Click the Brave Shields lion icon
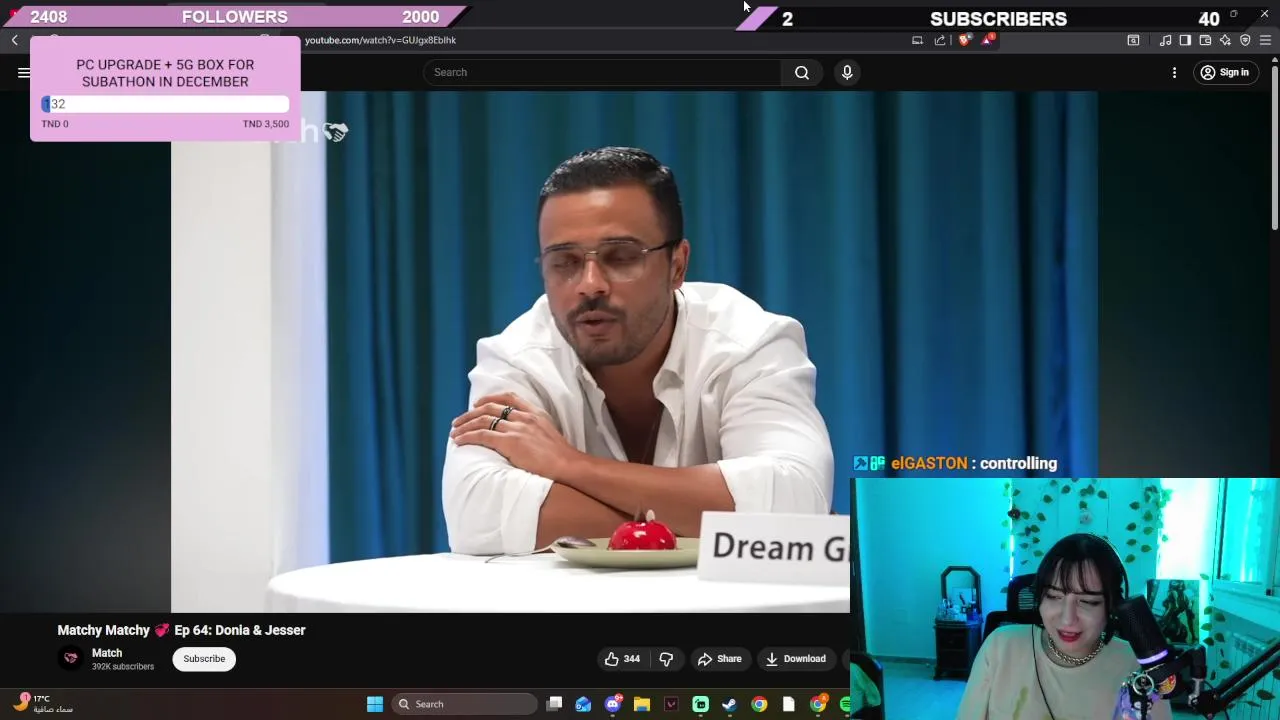This screenshot has height=720, width=1280. click(964, 40)
